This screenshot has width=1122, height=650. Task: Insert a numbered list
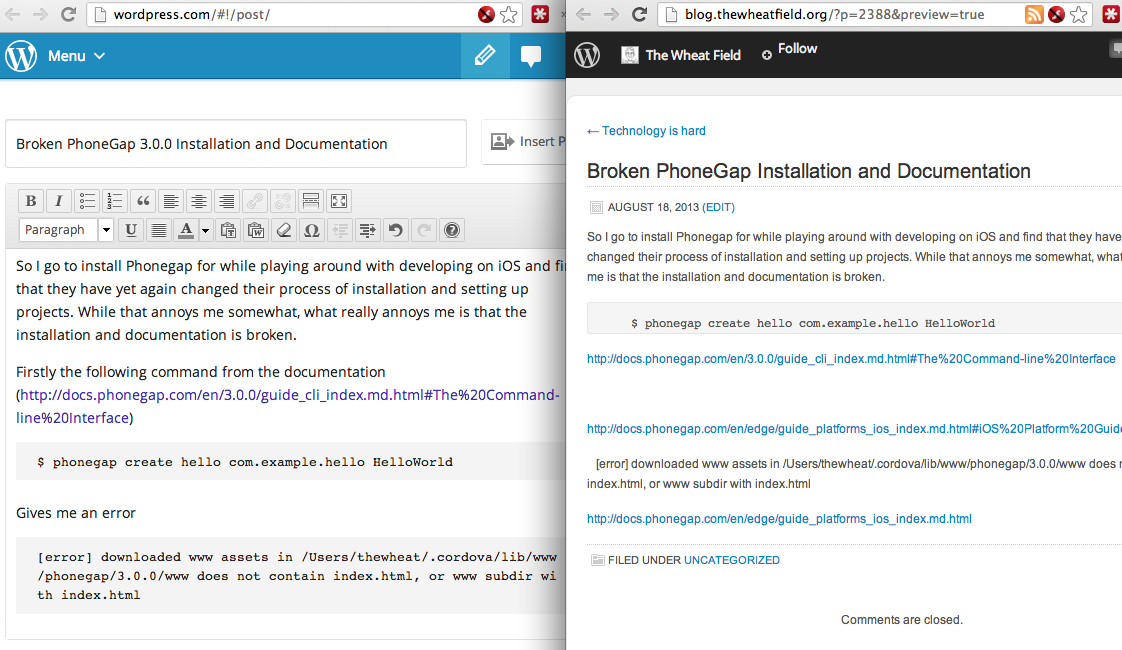[115, 201]
